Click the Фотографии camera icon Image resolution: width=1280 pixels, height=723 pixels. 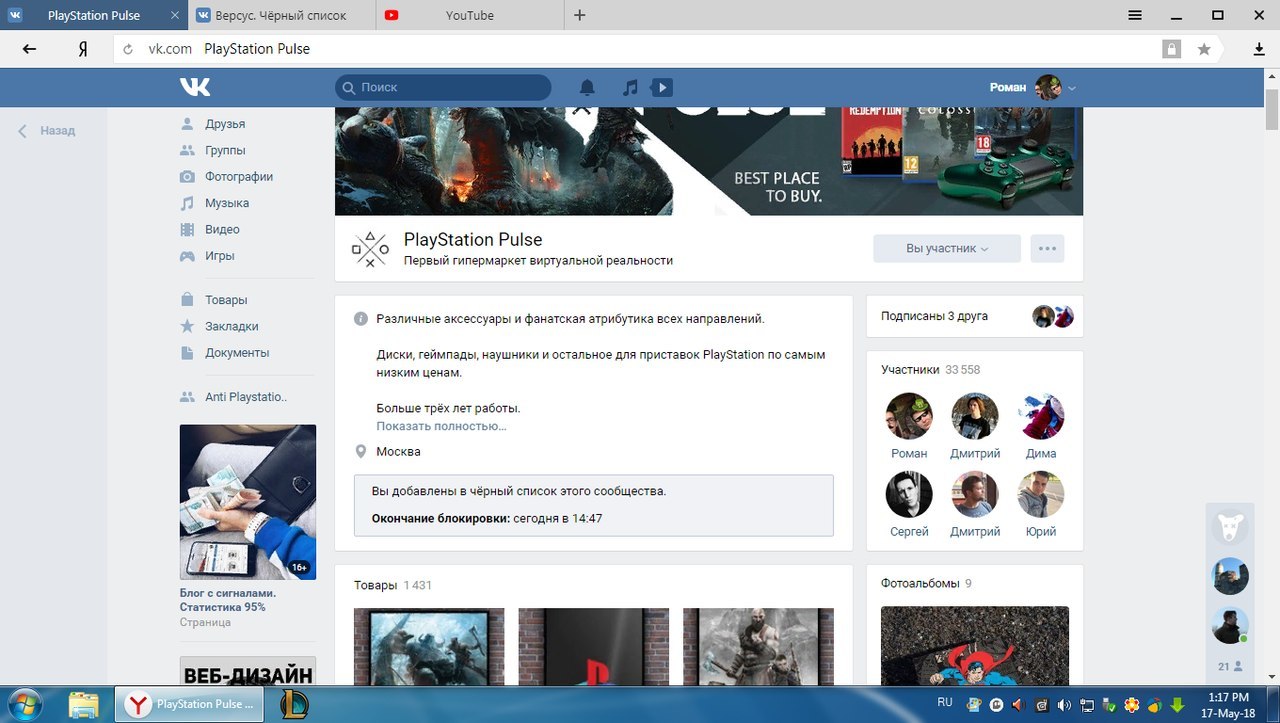[x=187, y=176]
